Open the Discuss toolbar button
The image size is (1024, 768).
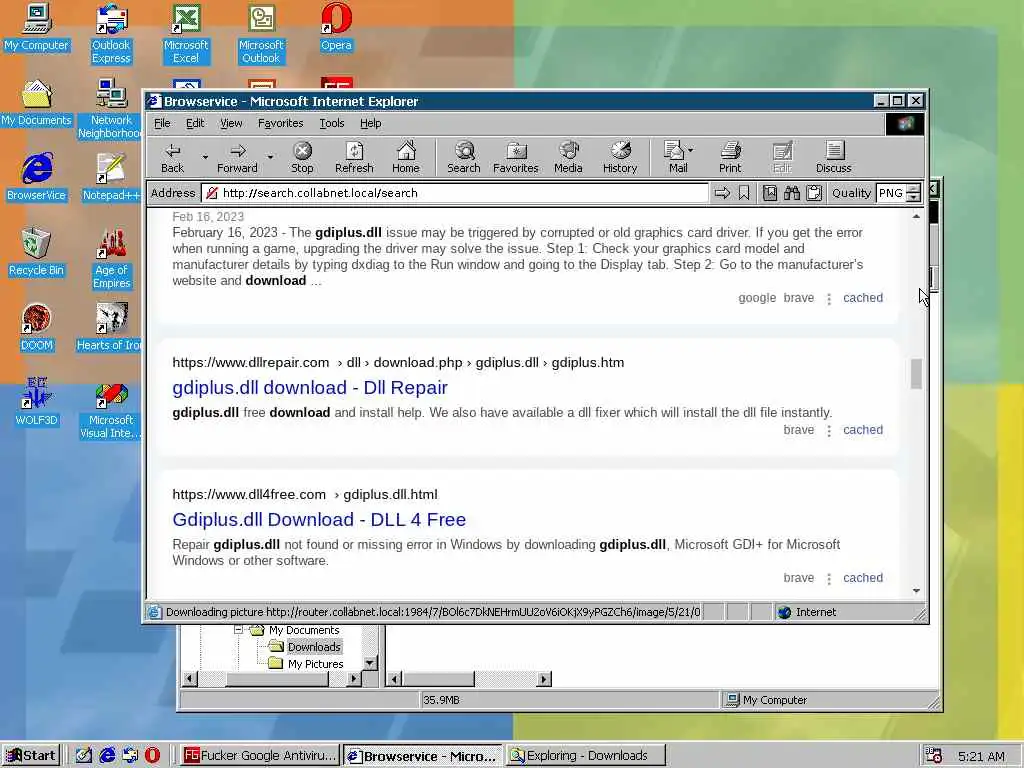click(833, 157)
